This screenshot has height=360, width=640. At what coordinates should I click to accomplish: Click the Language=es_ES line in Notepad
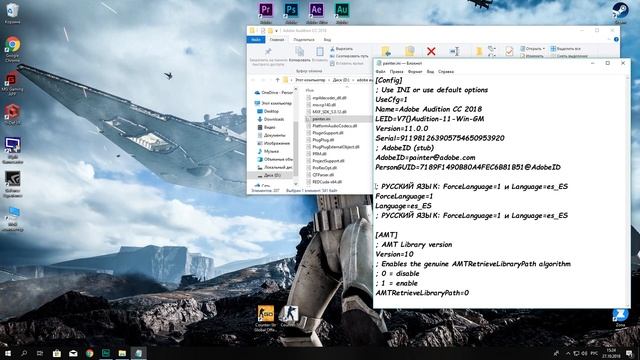tap(403, 206)
